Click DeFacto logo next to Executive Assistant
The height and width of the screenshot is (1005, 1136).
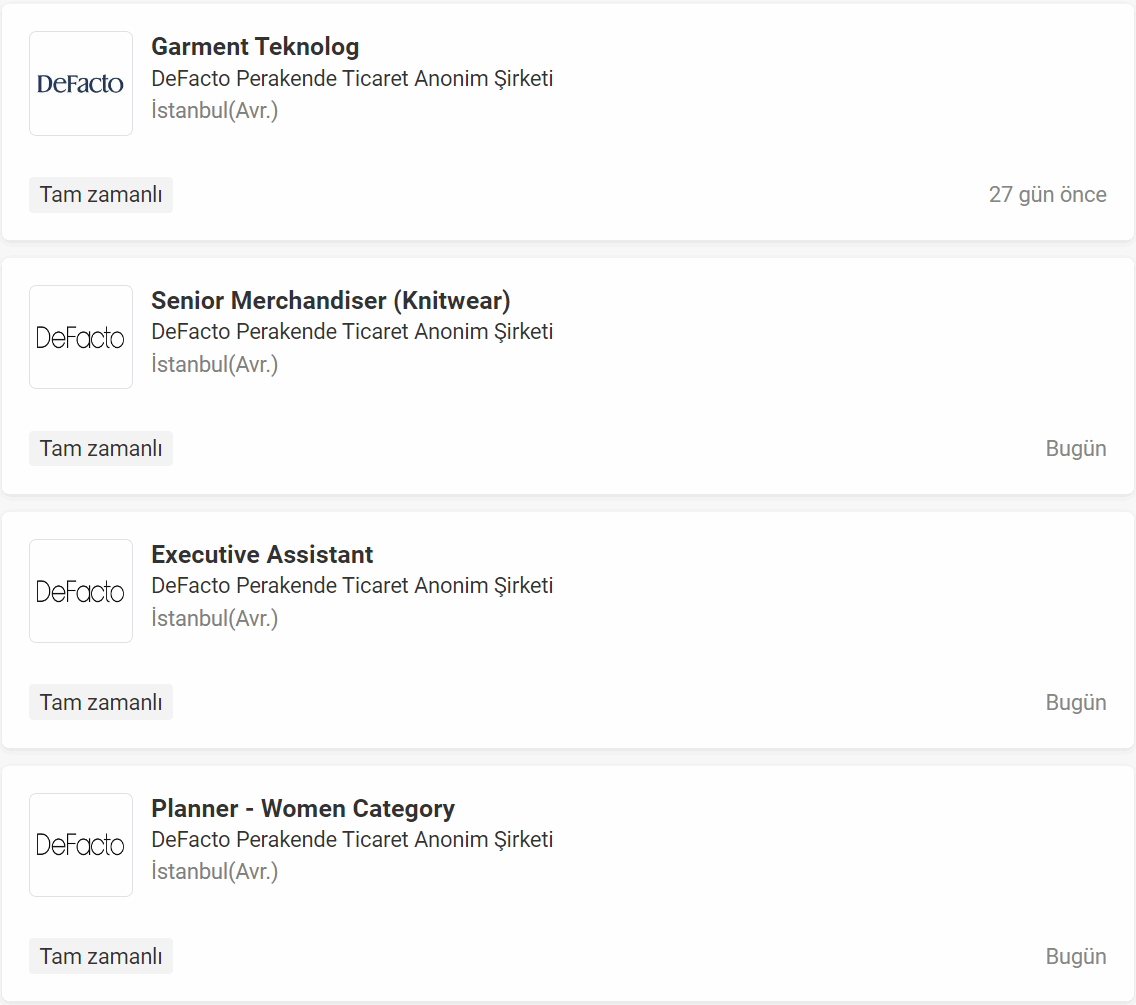80,591
